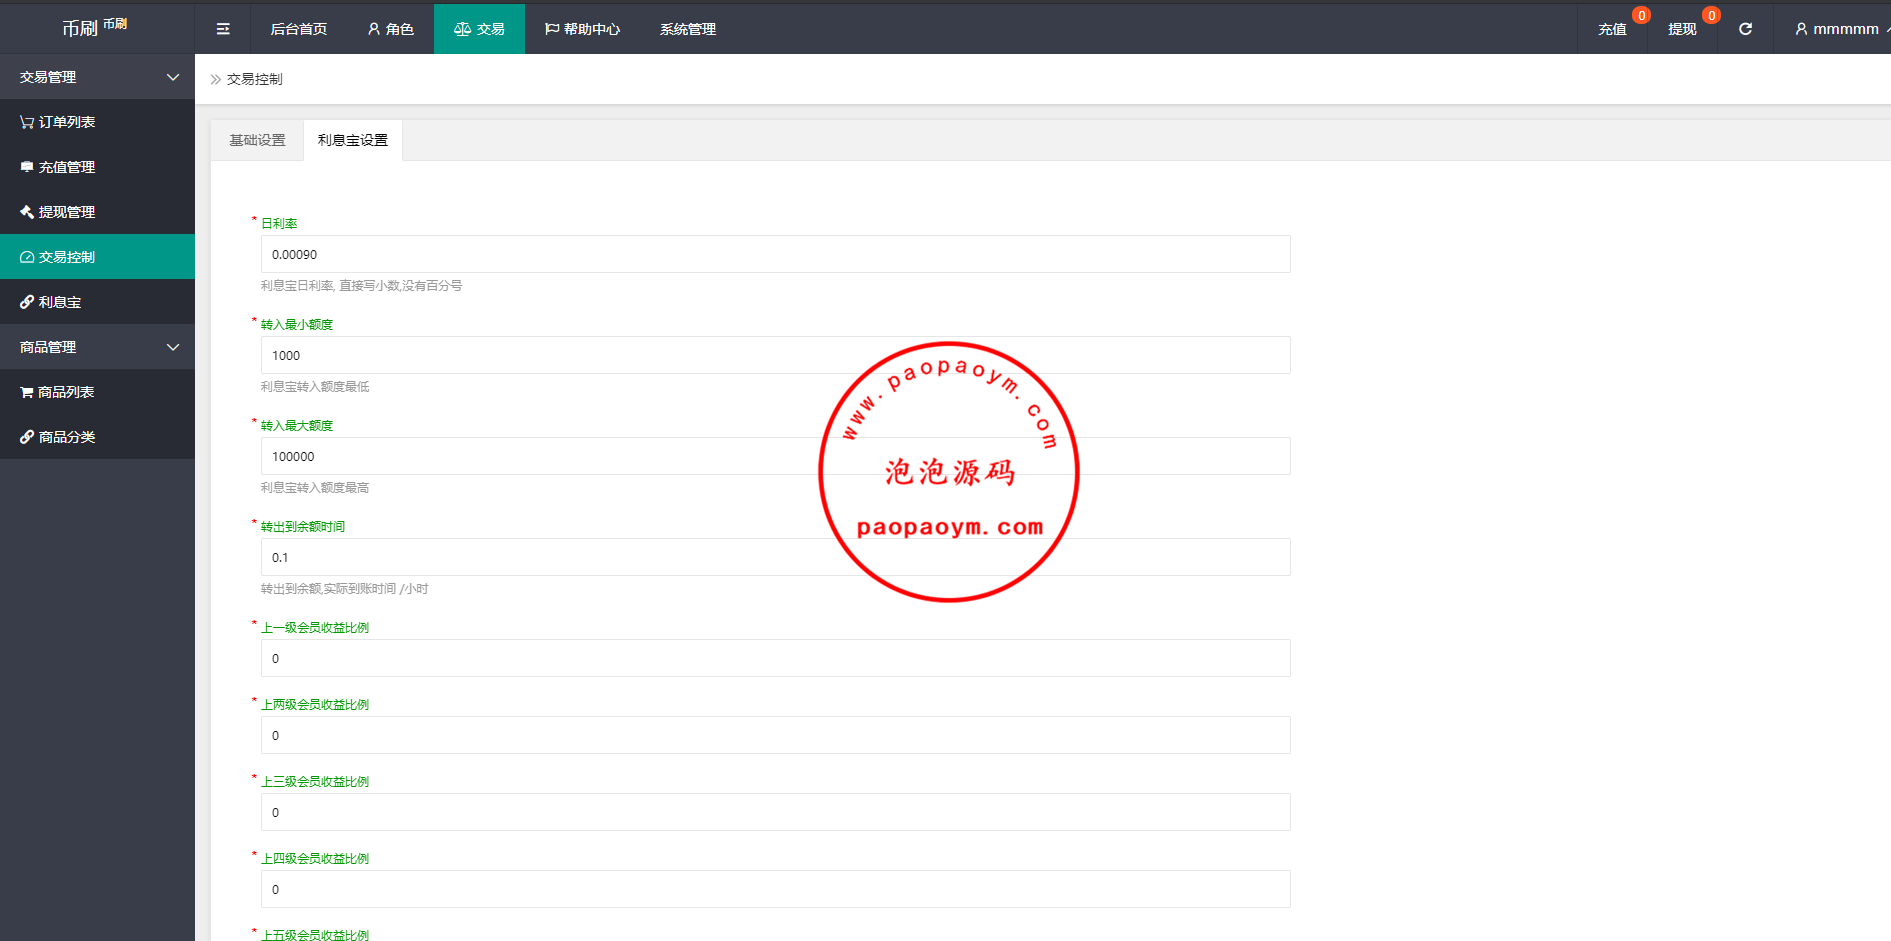The image size is (1891, 941).
Task: Click the icon beside 充值管理
Action: (27, 167)
